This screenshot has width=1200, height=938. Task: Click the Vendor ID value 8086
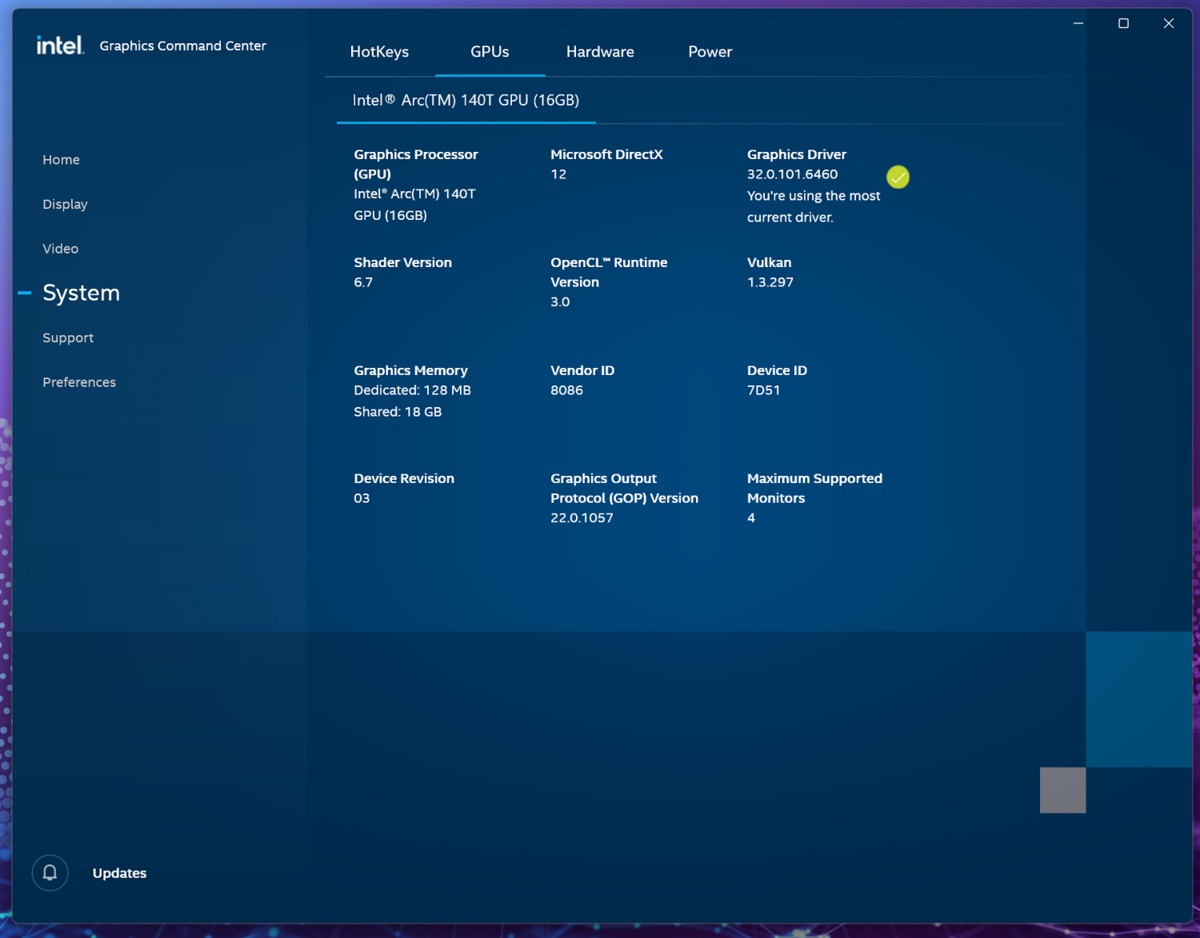(567, 390)
